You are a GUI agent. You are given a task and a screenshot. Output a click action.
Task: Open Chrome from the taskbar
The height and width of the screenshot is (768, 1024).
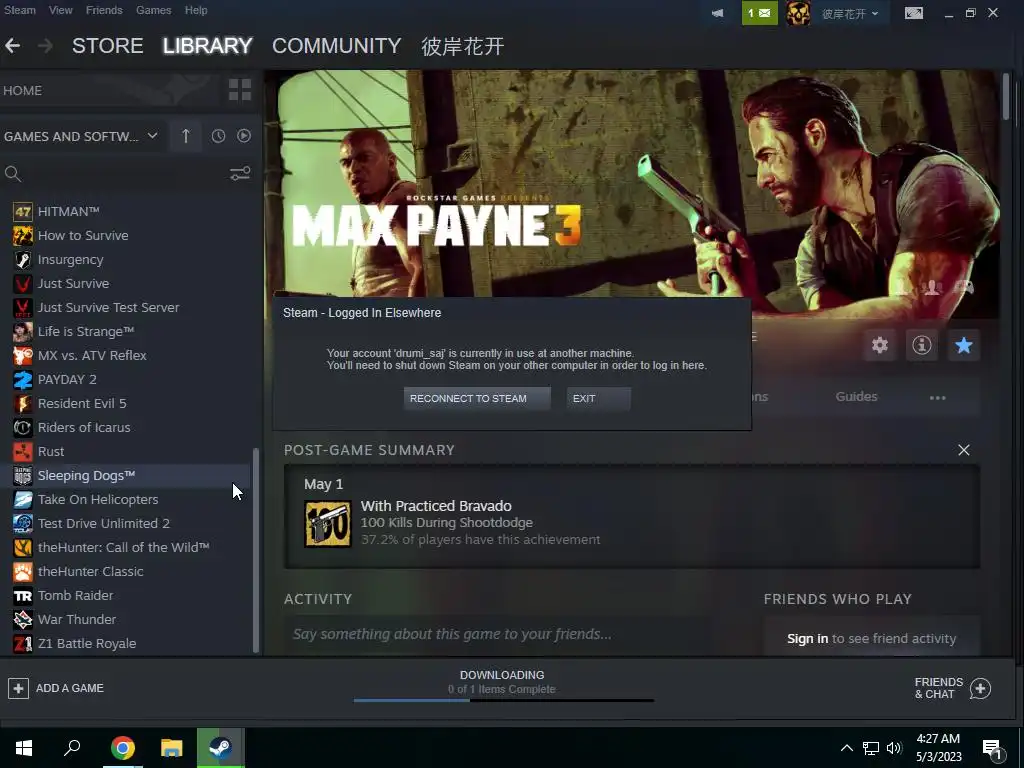coord(122,748)
